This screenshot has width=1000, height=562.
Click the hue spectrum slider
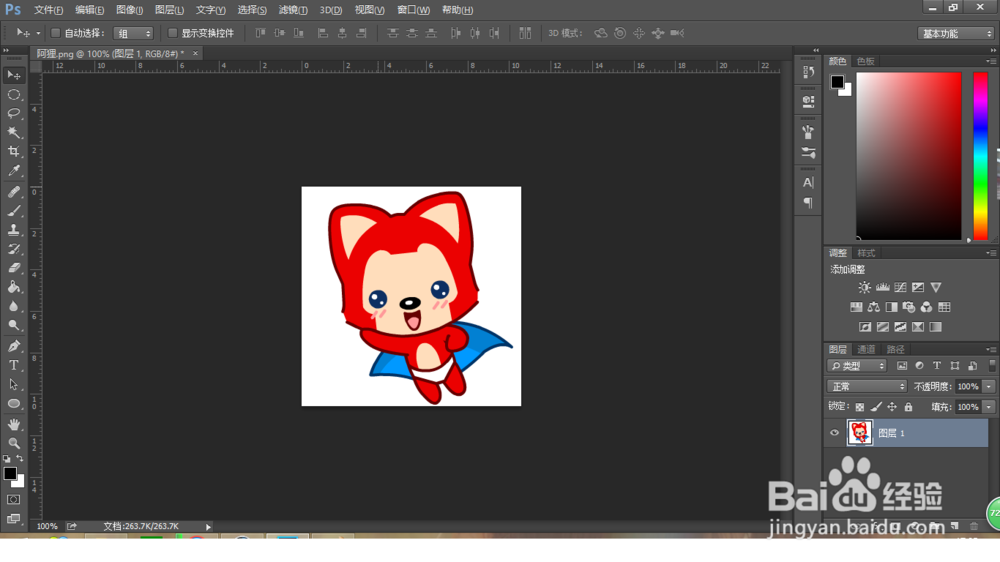pos(980,156)
